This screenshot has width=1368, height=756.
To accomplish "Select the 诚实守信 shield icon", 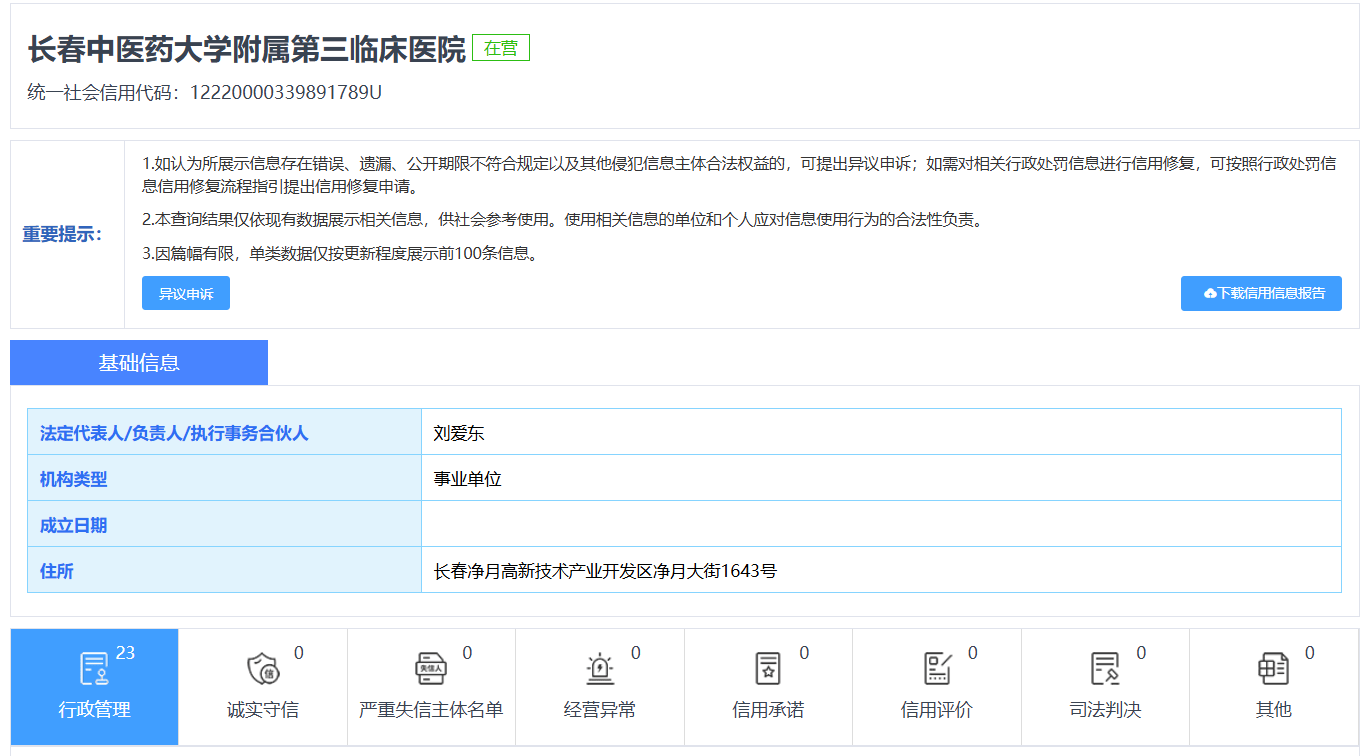I will coord(262,668).
